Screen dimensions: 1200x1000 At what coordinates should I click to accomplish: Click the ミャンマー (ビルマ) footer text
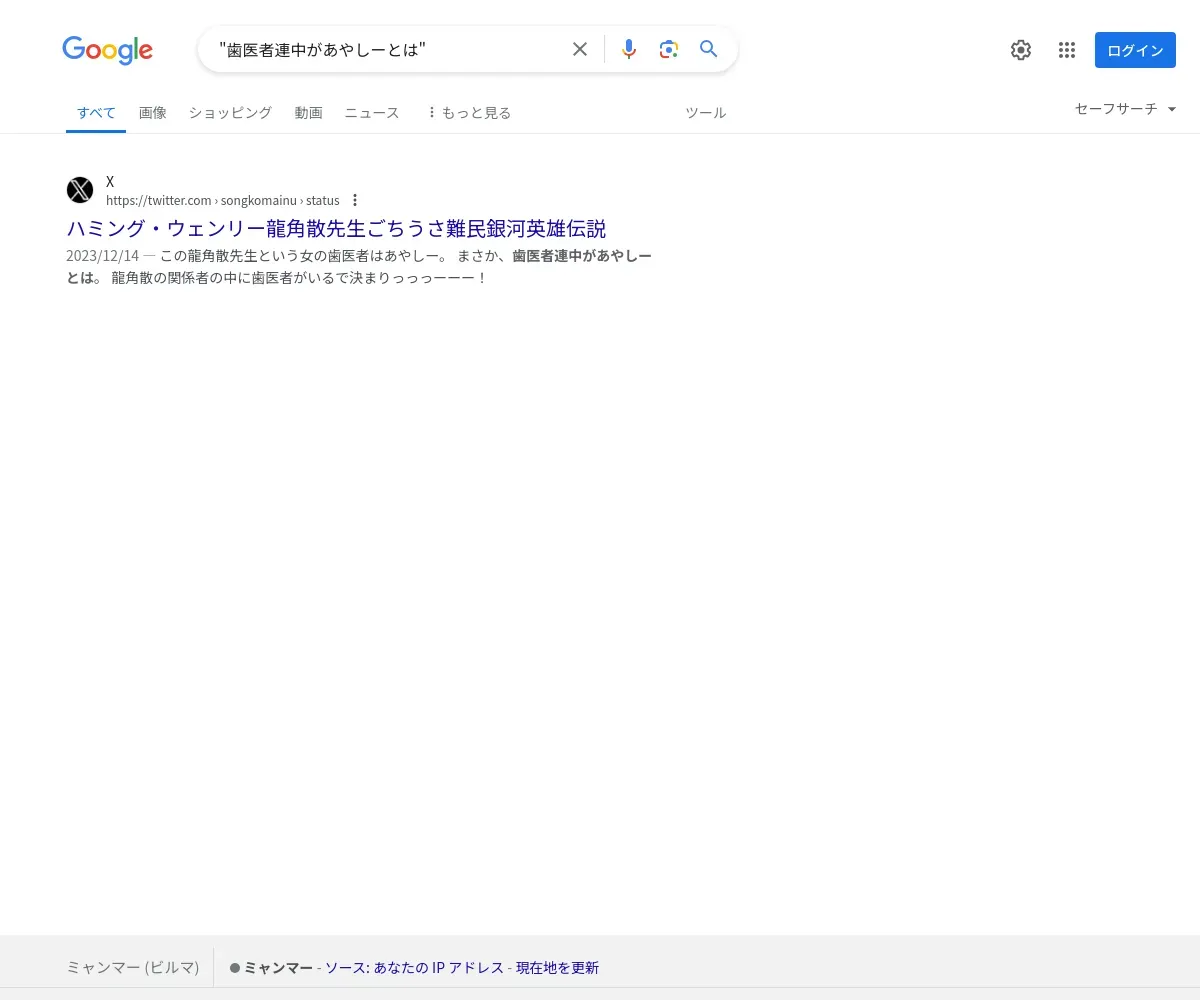click(133, 968)
